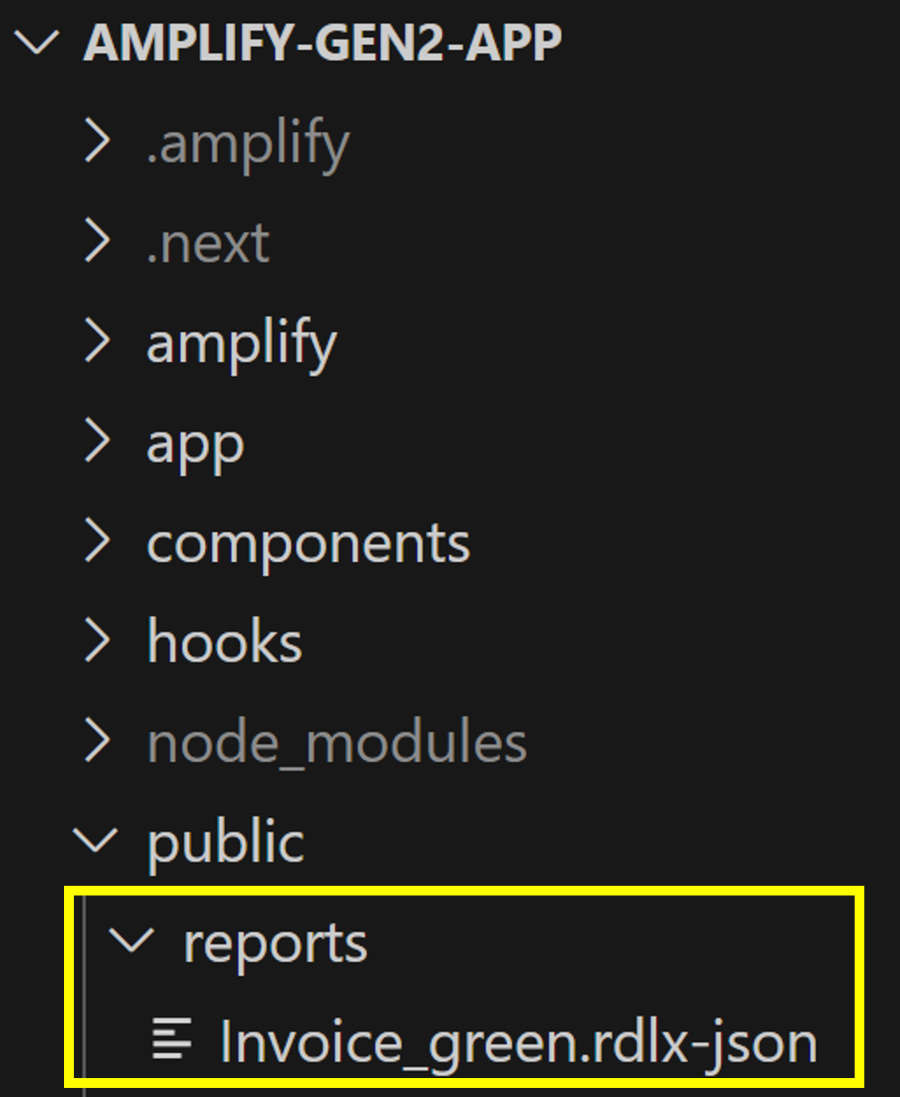This screenshot has width=900, height=1097.
Task: Select the app folder label
Action: tap(195, 446)
